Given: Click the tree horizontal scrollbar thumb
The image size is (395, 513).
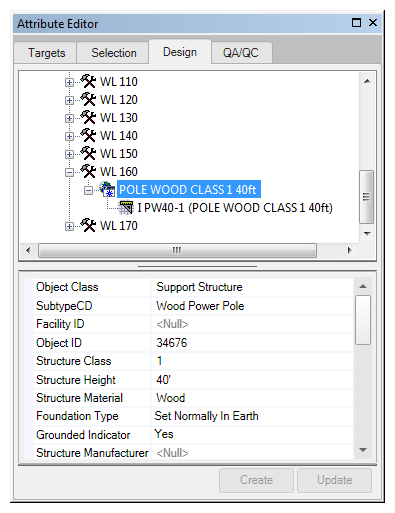Looking at the screenshot, I should 177,250.
